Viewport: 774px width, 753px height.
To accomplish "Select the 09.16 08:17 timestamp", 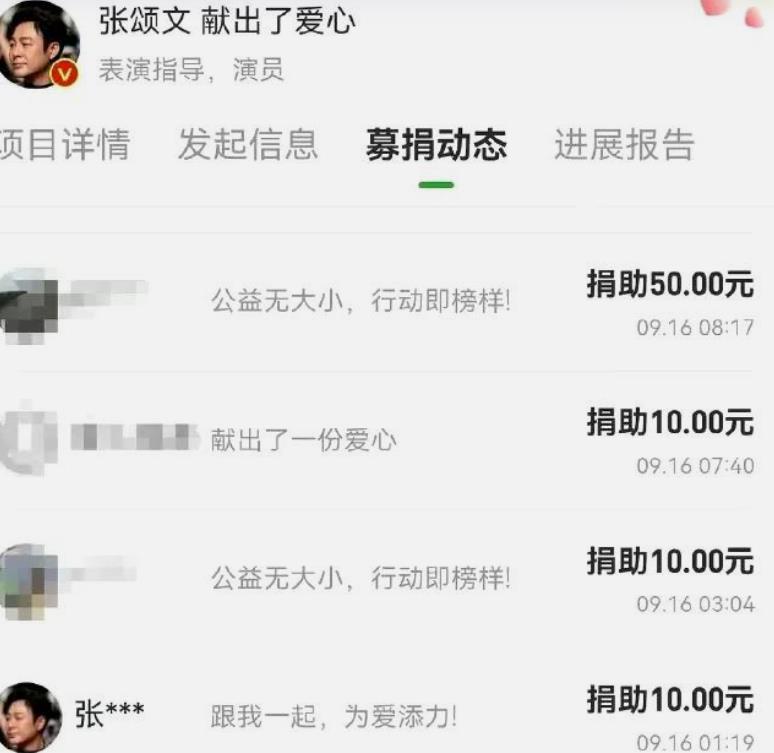I will click(695, 327).
